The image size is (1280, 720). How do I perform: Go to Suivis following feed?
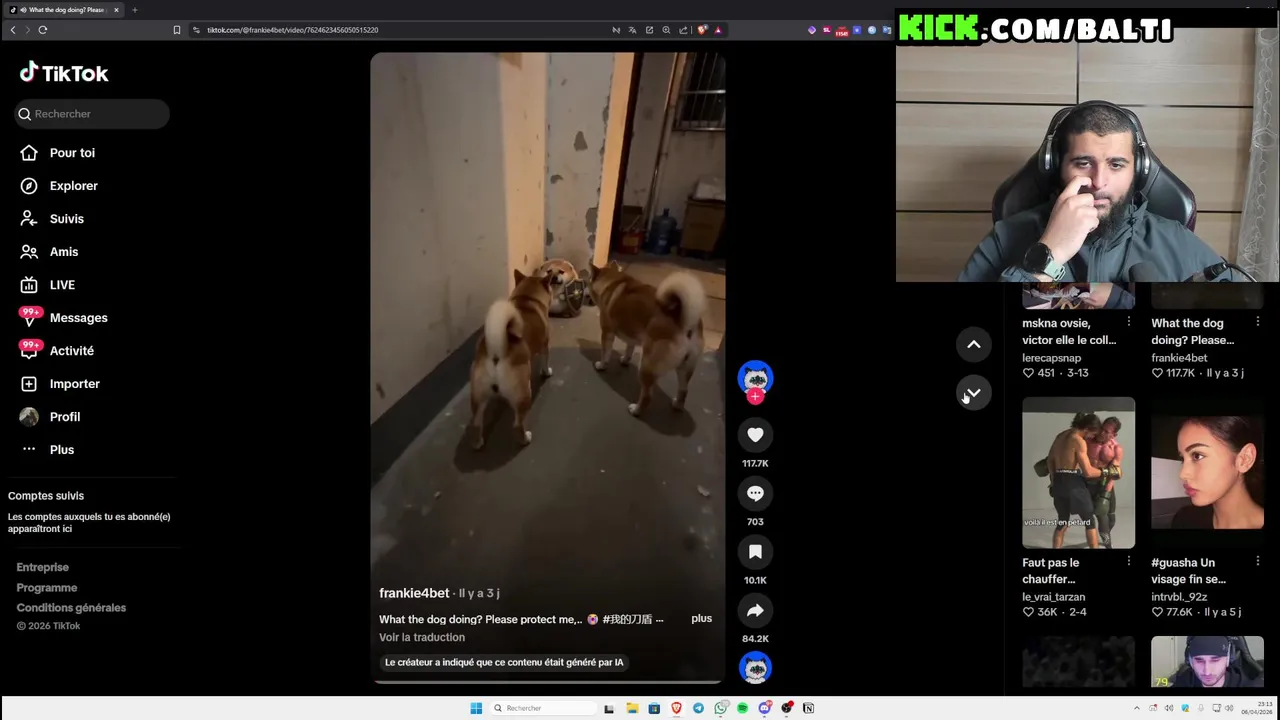[53, 219]
